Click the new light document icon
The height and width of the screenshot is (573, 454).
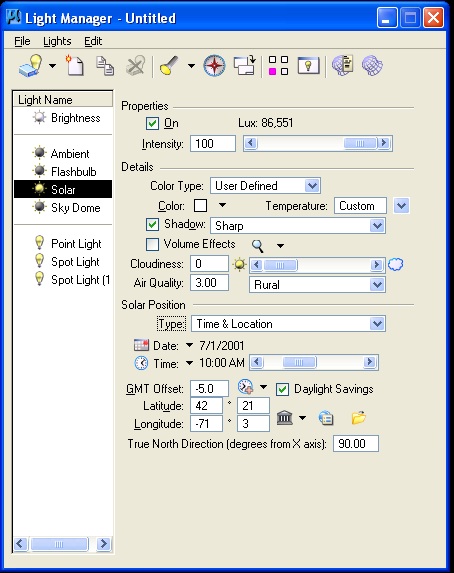point(75,65)
